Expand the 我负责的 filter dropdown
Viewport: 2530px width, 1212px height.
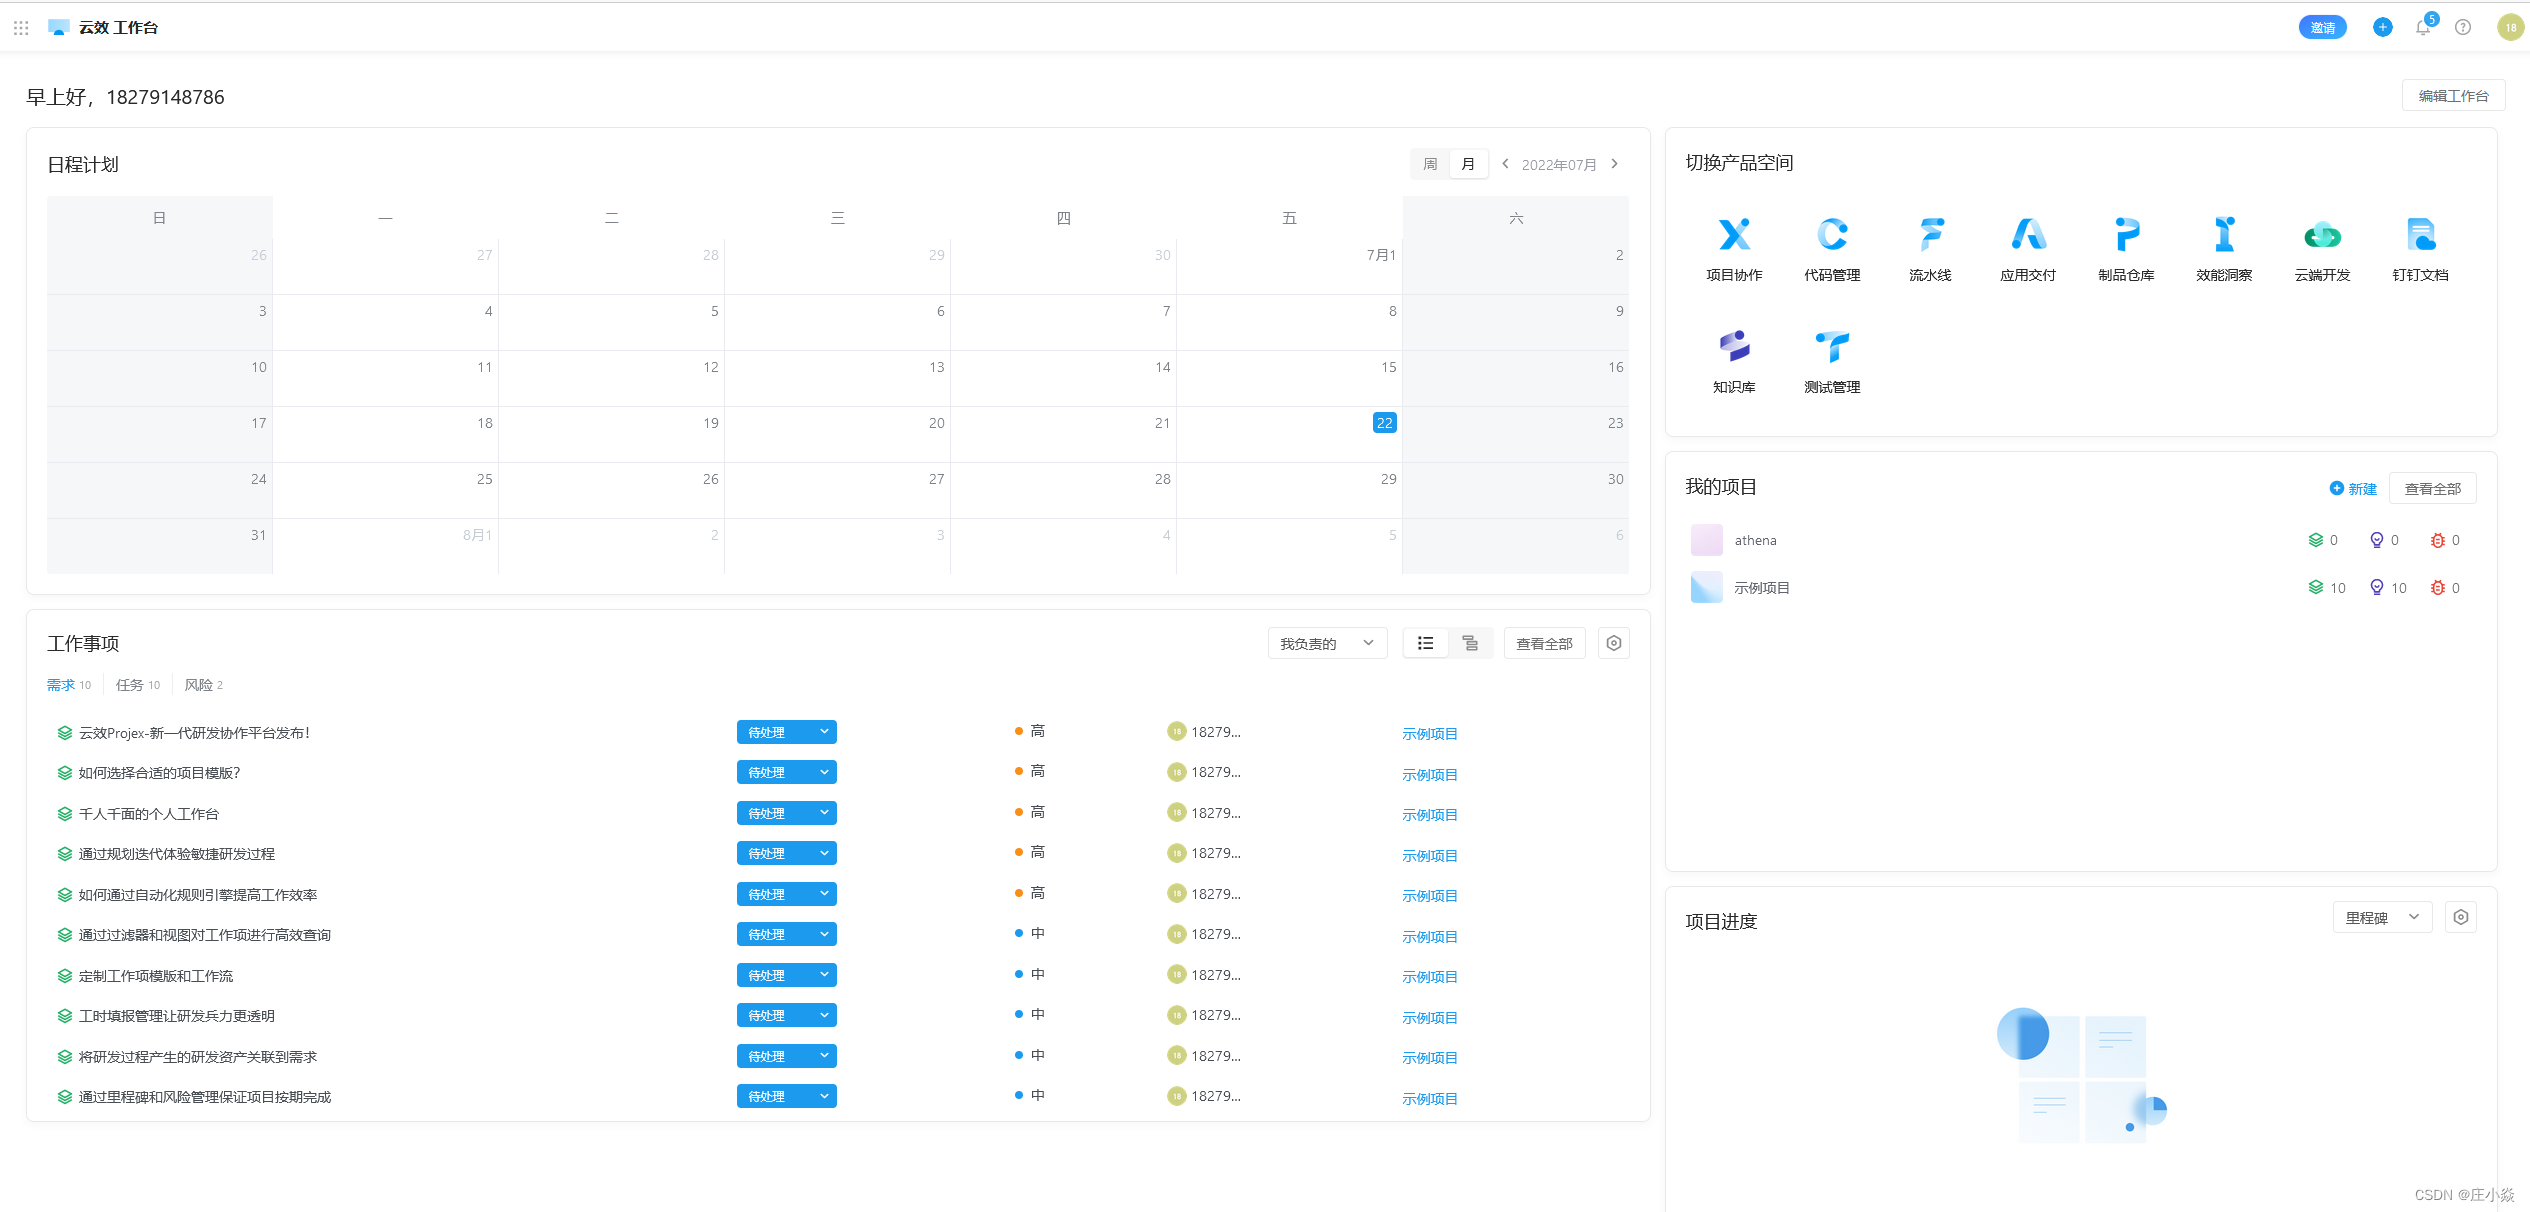point(1327,643)
